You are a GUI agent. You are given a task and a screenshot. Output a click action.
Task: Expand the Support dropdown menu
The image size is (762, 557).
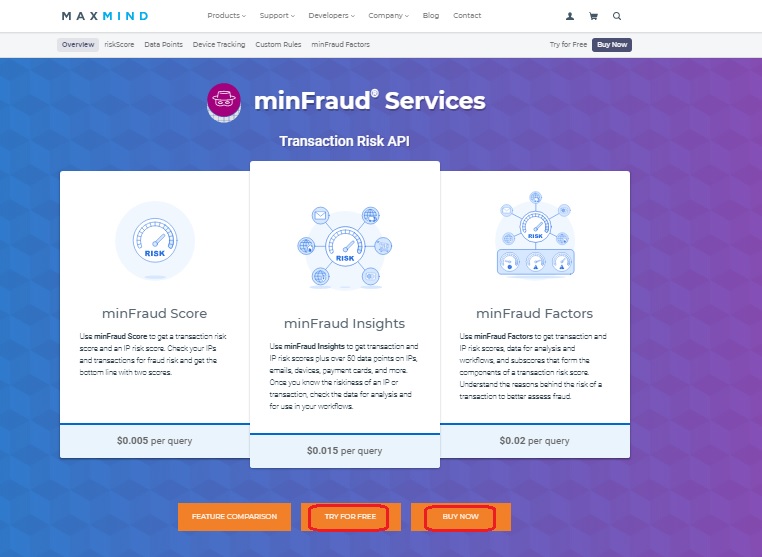pos(277,16)
